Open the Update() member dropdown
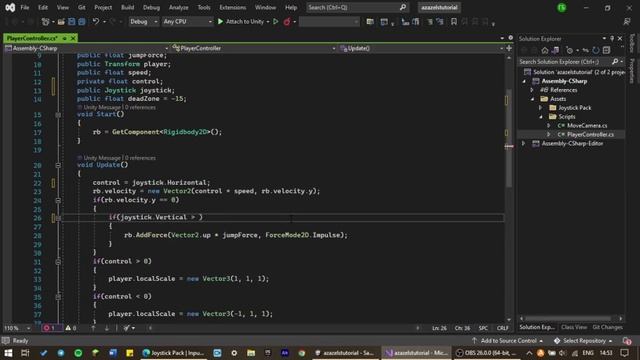Viewport: 640px width, 360px height. coord(421,48)
